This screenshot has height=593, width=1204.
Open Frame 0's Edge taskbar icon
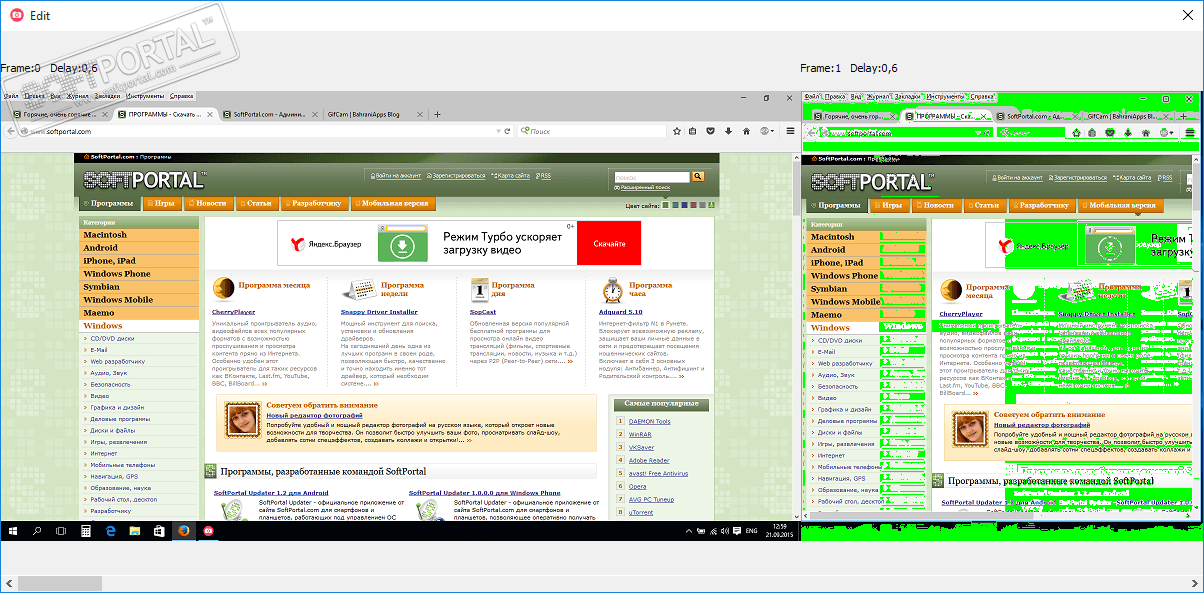[111, 532]
